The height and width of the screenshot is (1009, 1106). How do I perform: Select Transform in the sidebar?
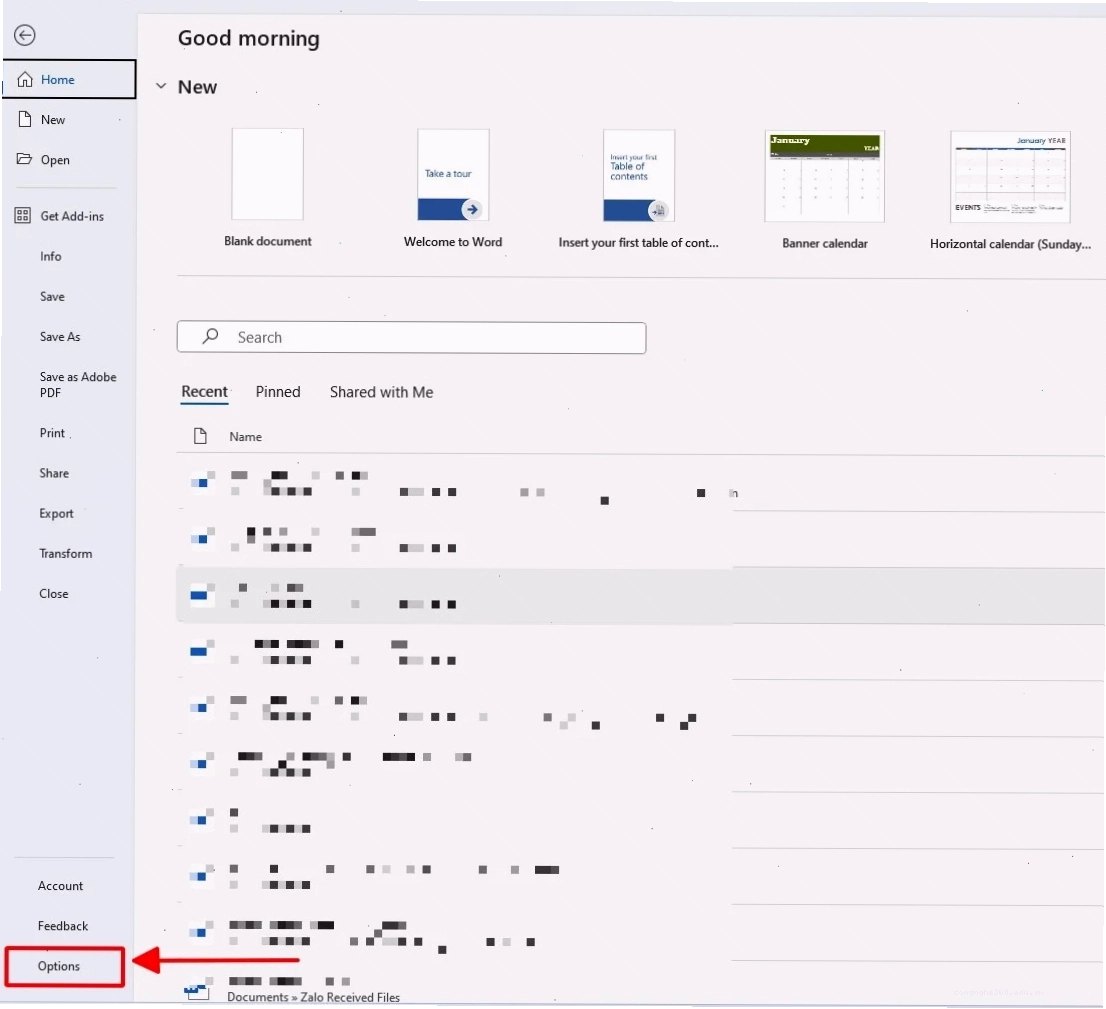tap(66, 553)
